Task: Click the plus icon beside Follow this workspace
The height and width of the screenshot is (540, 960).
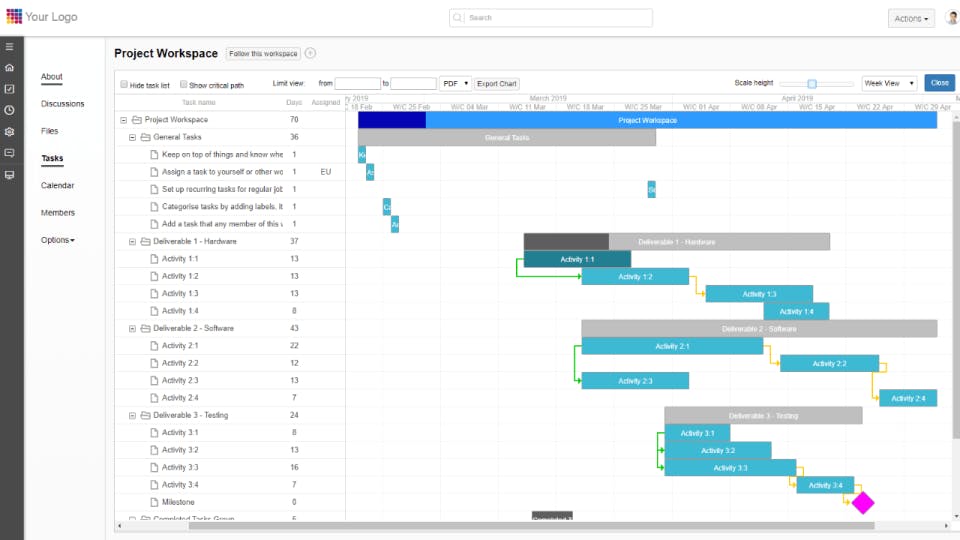Action: click(310, 53)
